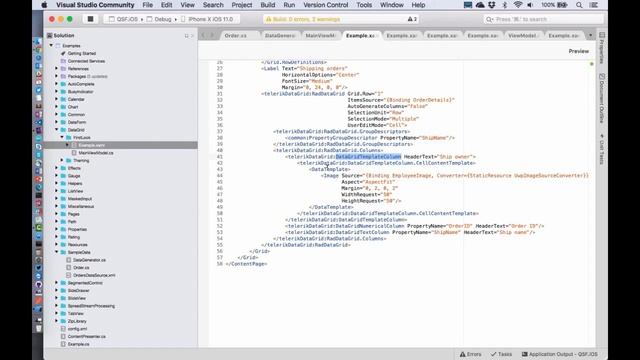Select OrdersDataSource.xml in the tree
This screenshot has width=640, height=360.
(94, 275)
